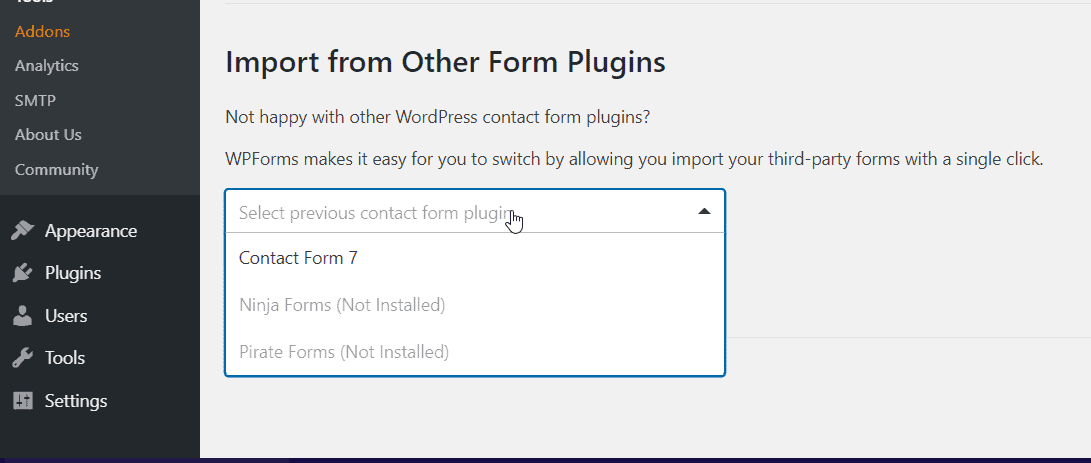
Task: Collapse the dropdown using the arrow
Action: click(704, 211)
